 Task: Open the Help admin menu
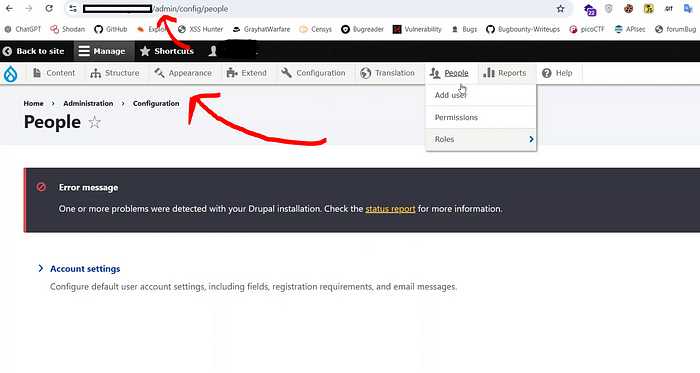[x=557, y=73]
